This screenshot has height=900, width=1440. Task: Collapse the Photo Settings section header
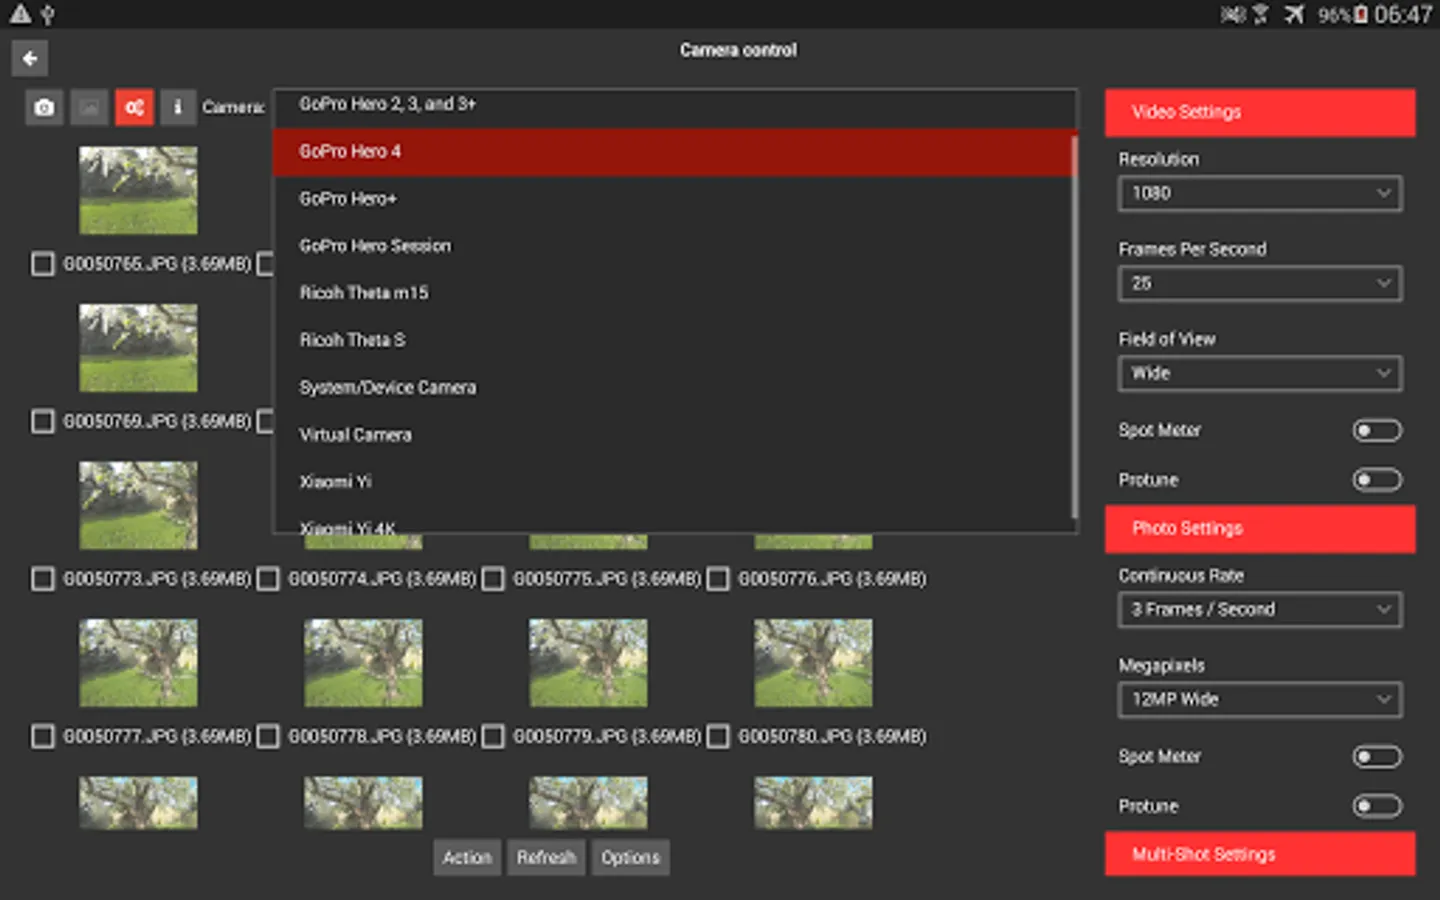coord(1260,528)
